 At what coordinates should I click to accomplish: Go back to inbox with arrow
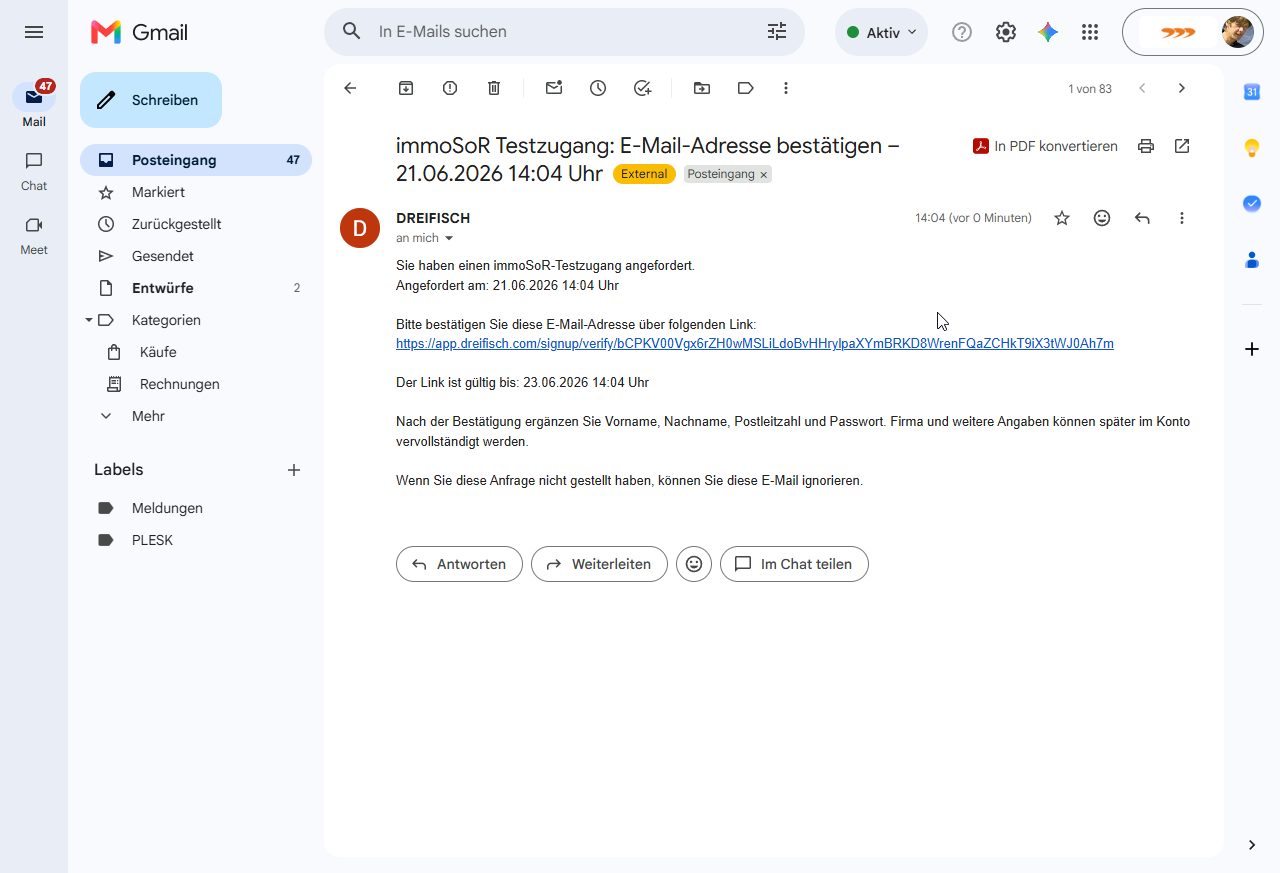click(350, 88)
